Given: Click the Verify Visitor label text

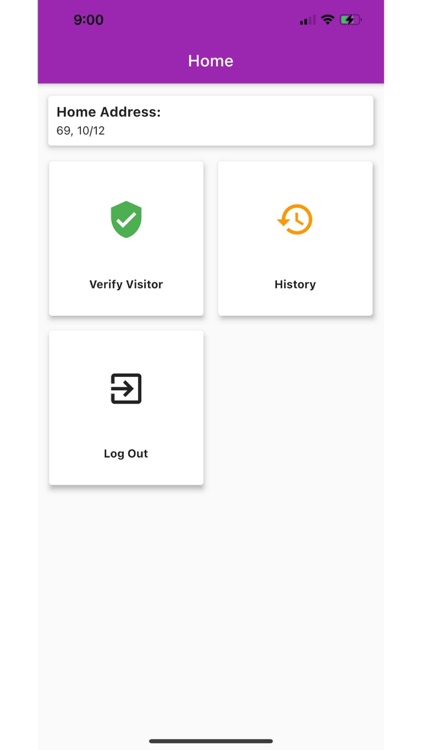Looking at the screenshot, I should click(x=126, y=284).
